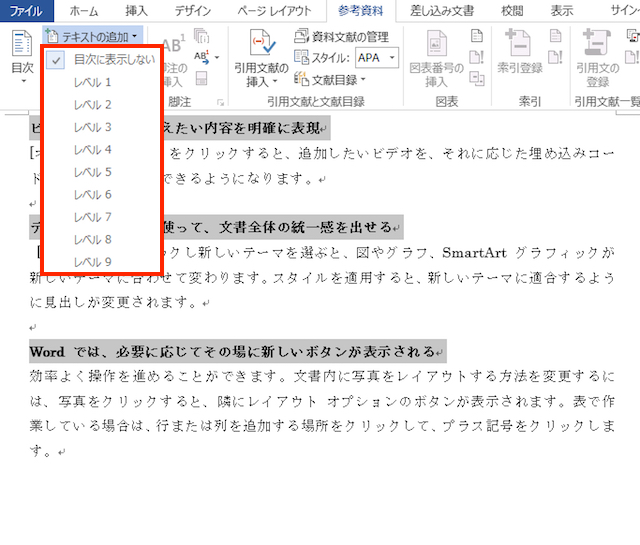Click the update figures table icon in the 図表 group

coord(477,57)
